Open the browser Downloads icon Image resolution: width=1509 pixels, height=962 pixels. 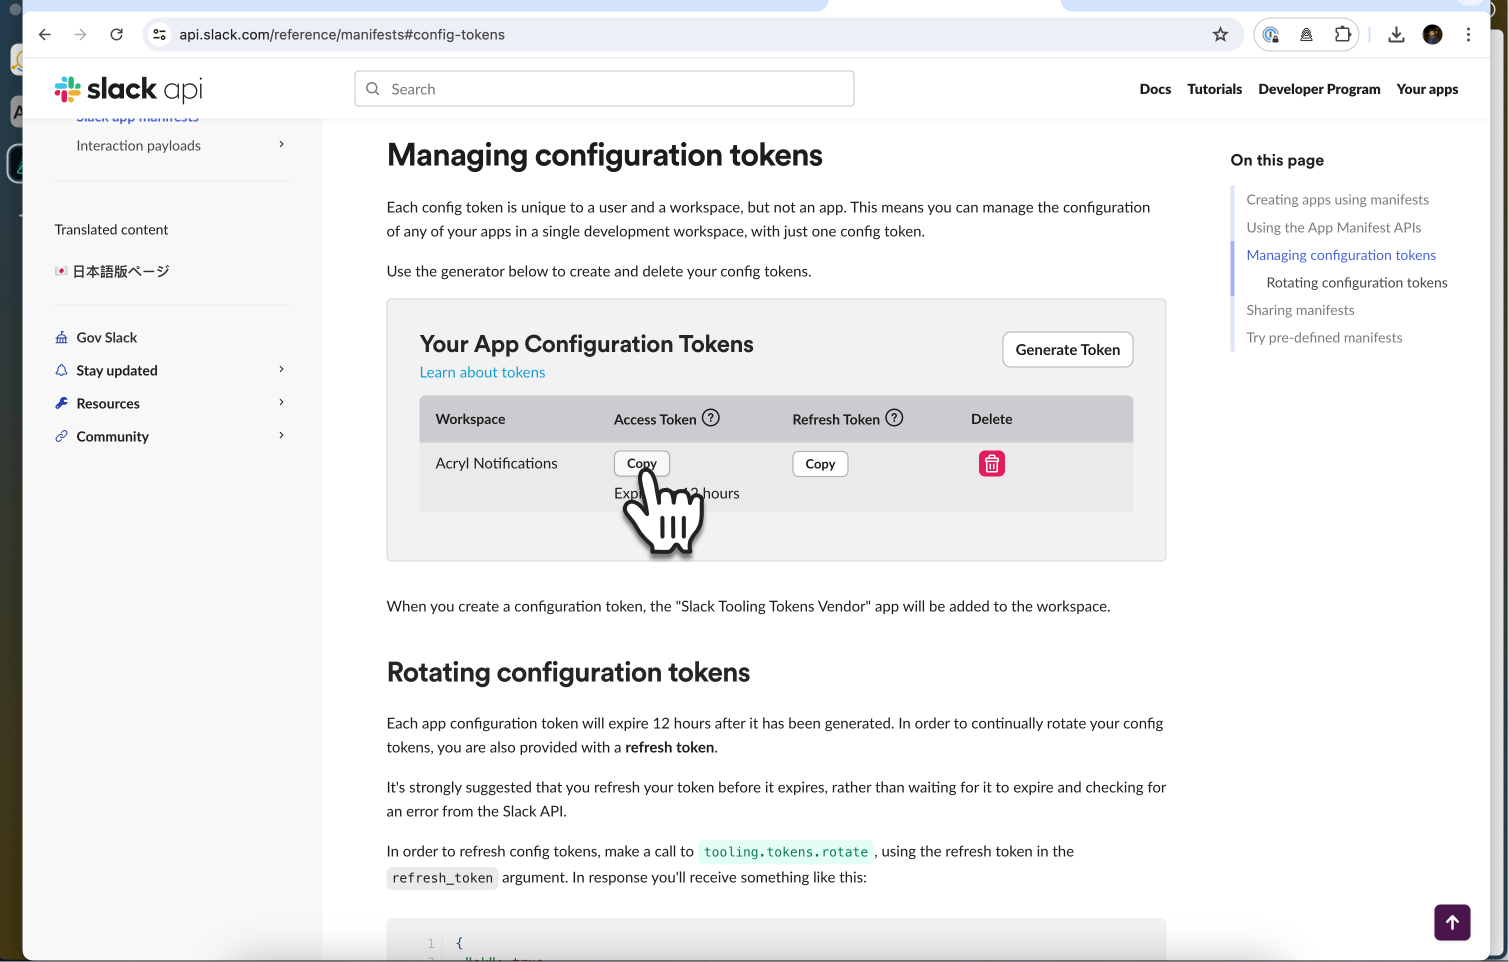[1396, 34]
